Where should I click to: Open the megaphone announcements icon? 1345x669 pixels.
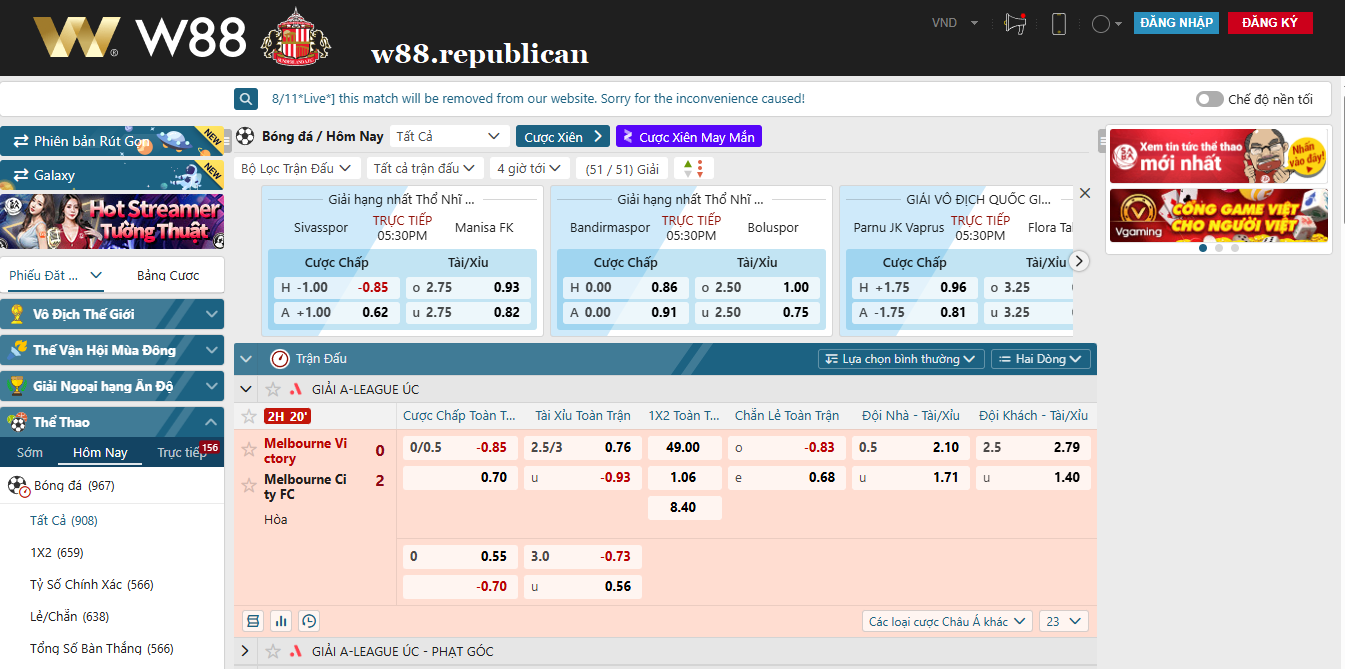point(1016,24)
